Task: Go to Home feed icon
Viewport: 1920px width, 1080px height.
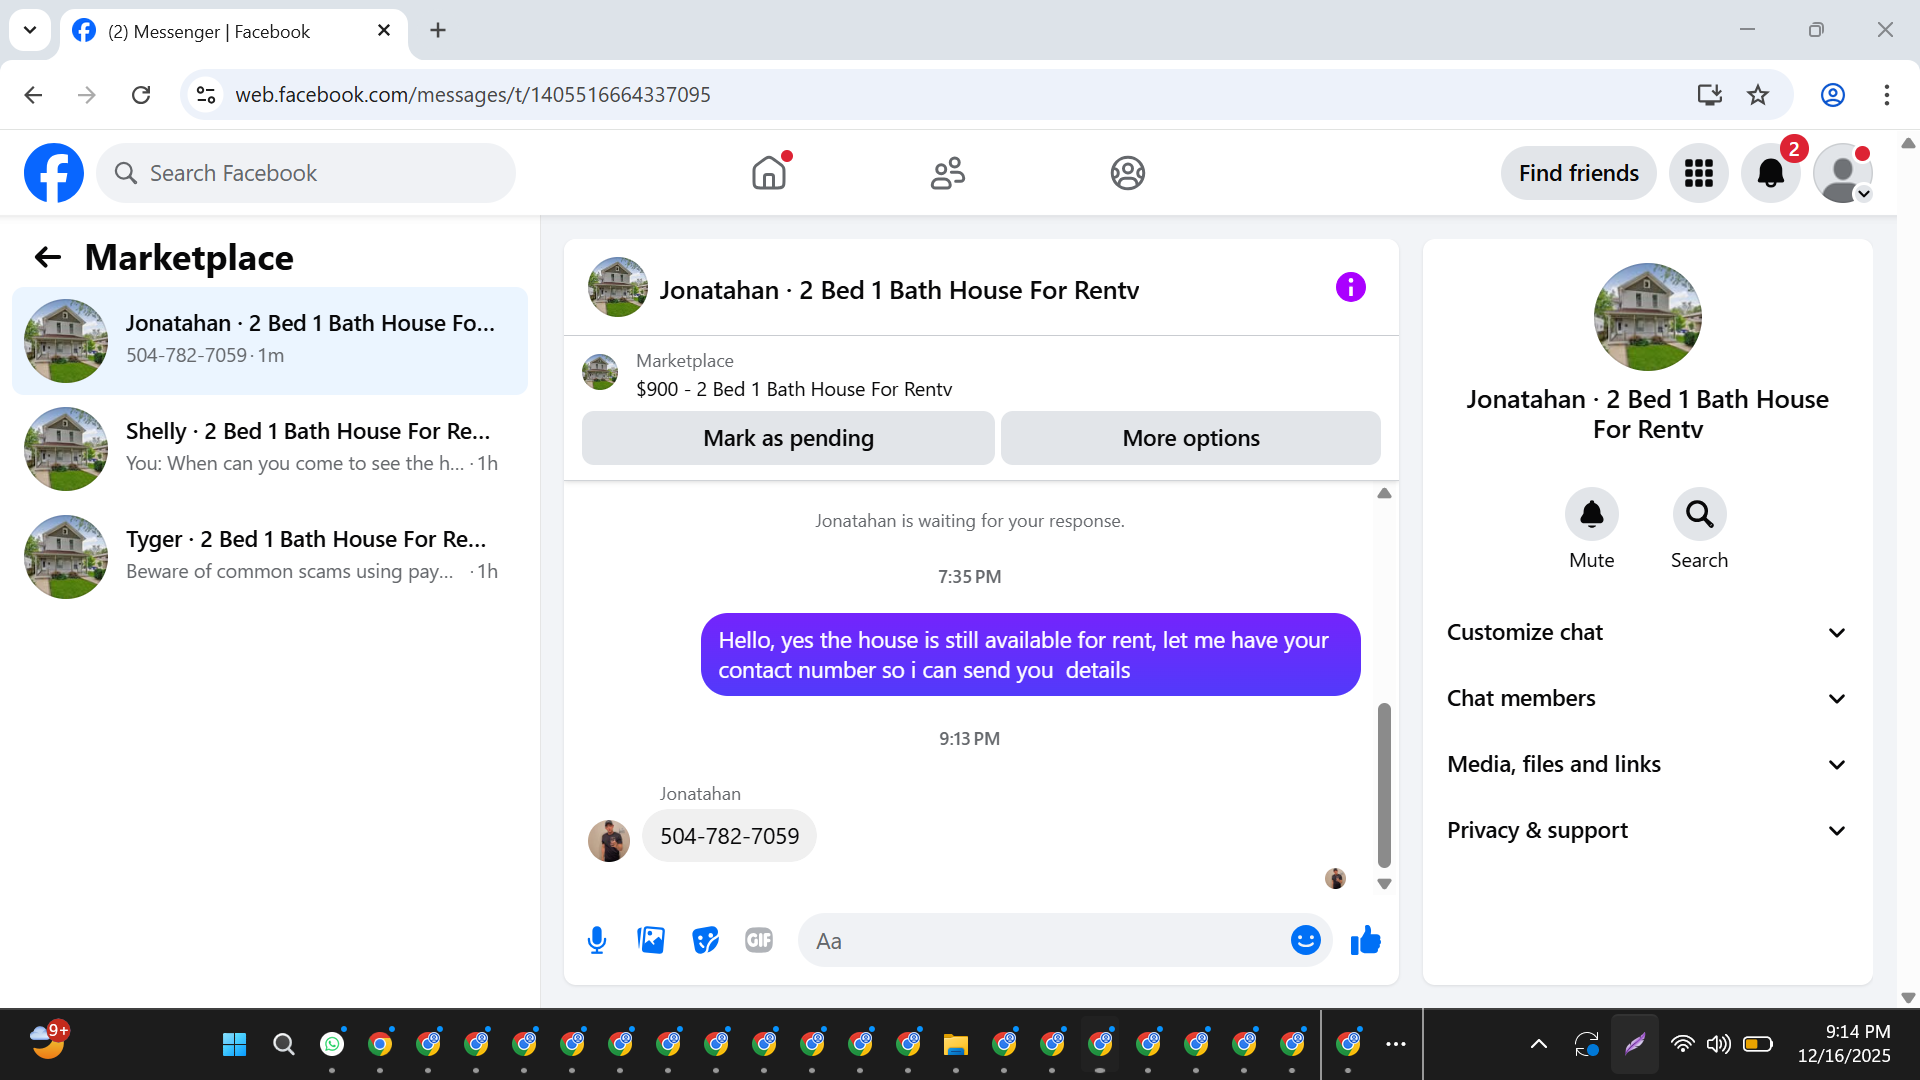Action: tap(769, 173)
